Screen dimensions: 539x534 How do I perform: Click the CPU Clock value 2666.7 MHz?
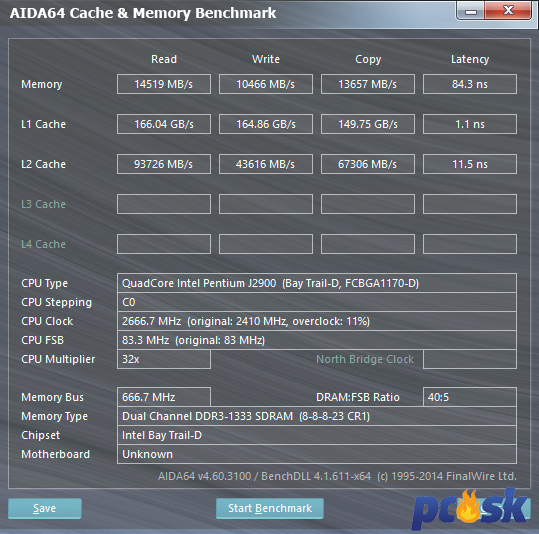point(317,321)
